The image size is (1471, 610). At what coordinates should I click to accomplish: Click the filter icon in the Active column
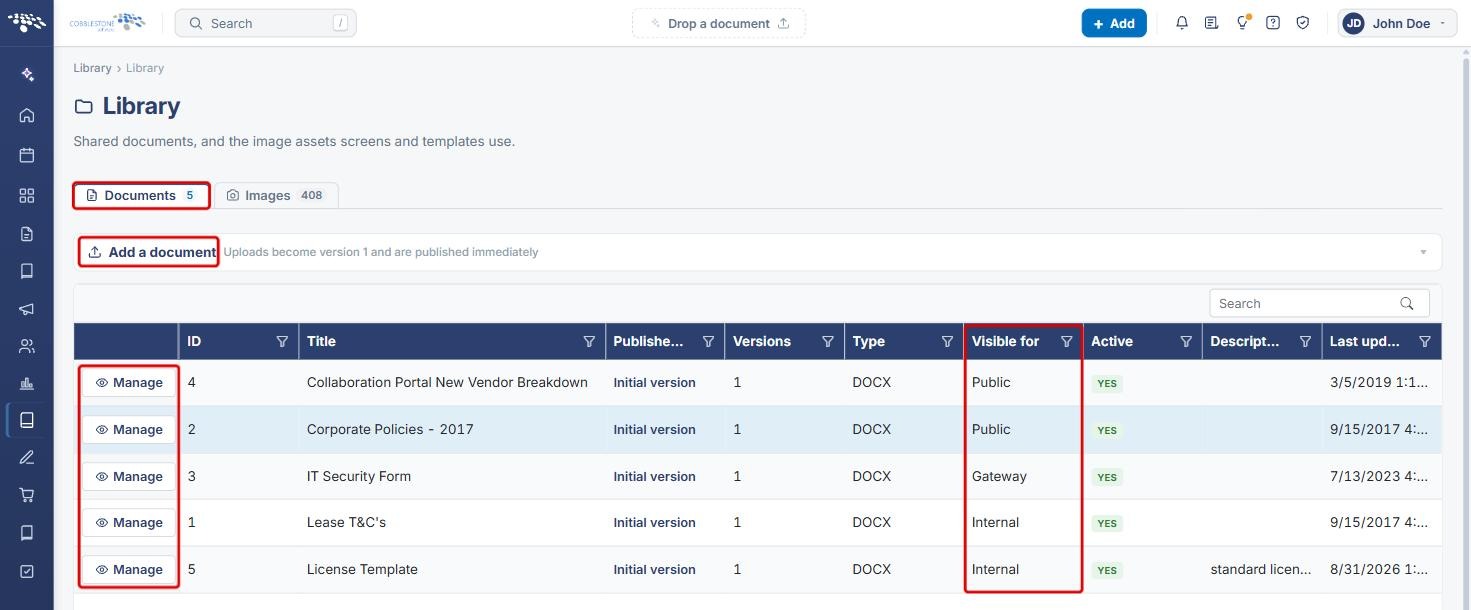[x=1186, y=342]
